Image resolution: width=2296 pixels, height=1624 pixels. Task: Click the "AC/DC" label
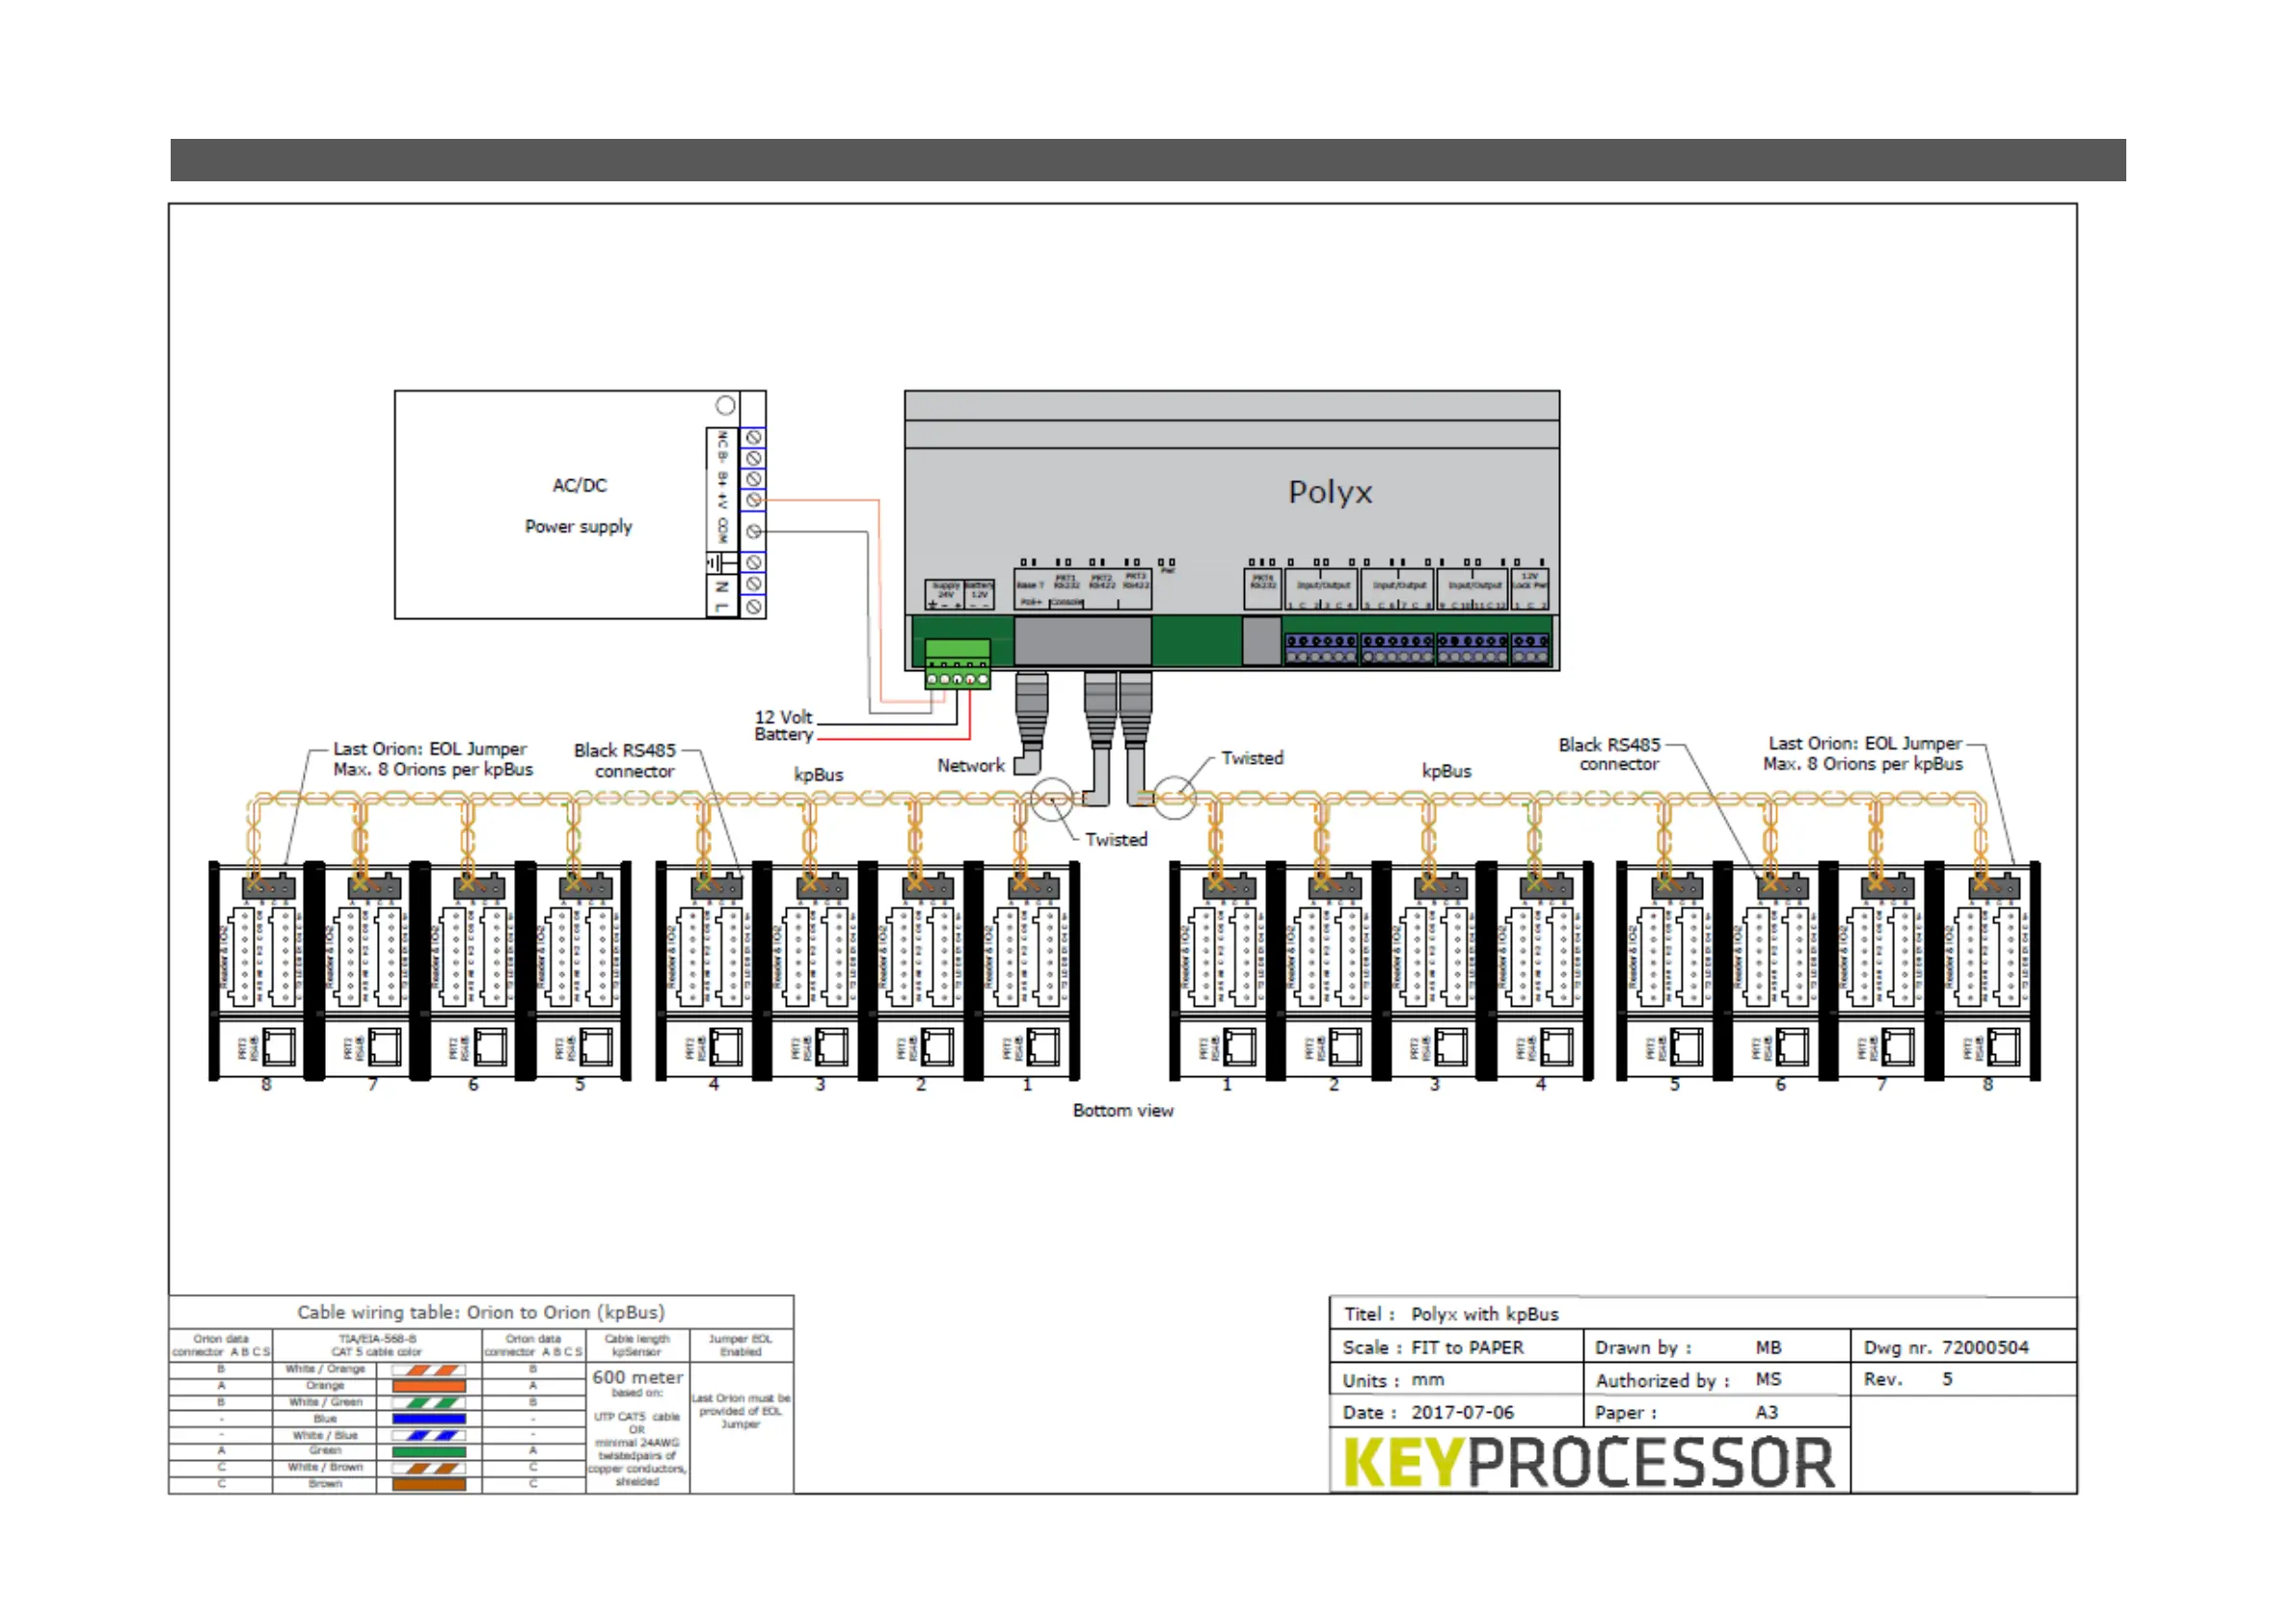579,485
